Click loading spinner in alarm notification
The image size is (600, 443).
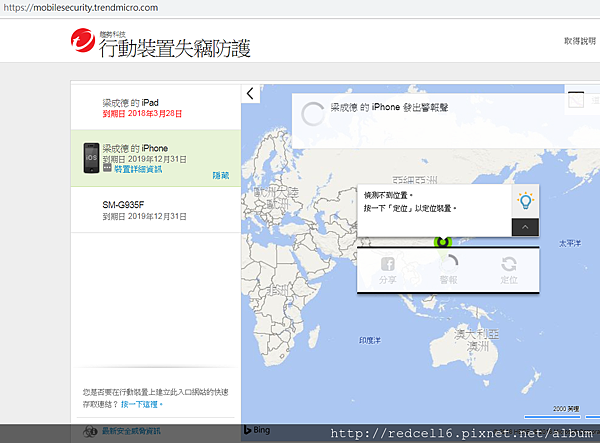[x=313, y=114]
